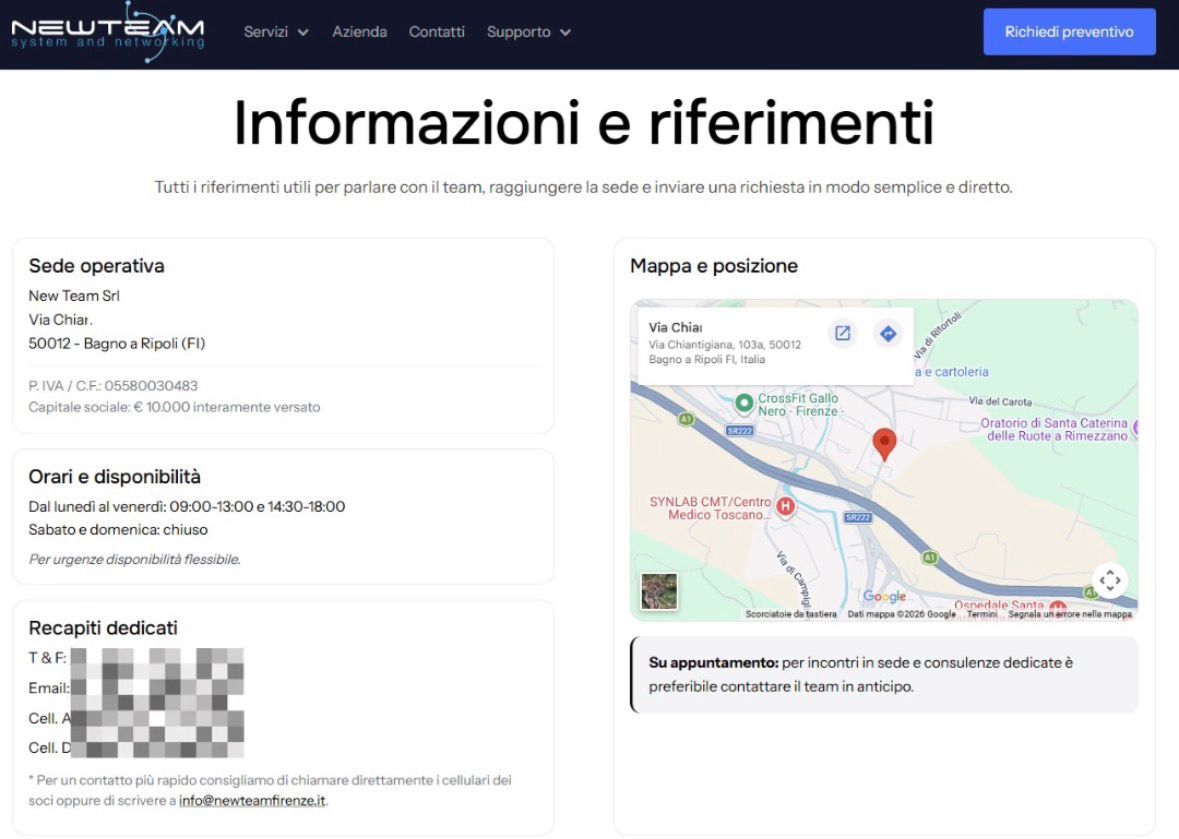Open the Servizi chevron arrow
The width and height of the screenshot is (1179, 839).
tap(305, 31)
